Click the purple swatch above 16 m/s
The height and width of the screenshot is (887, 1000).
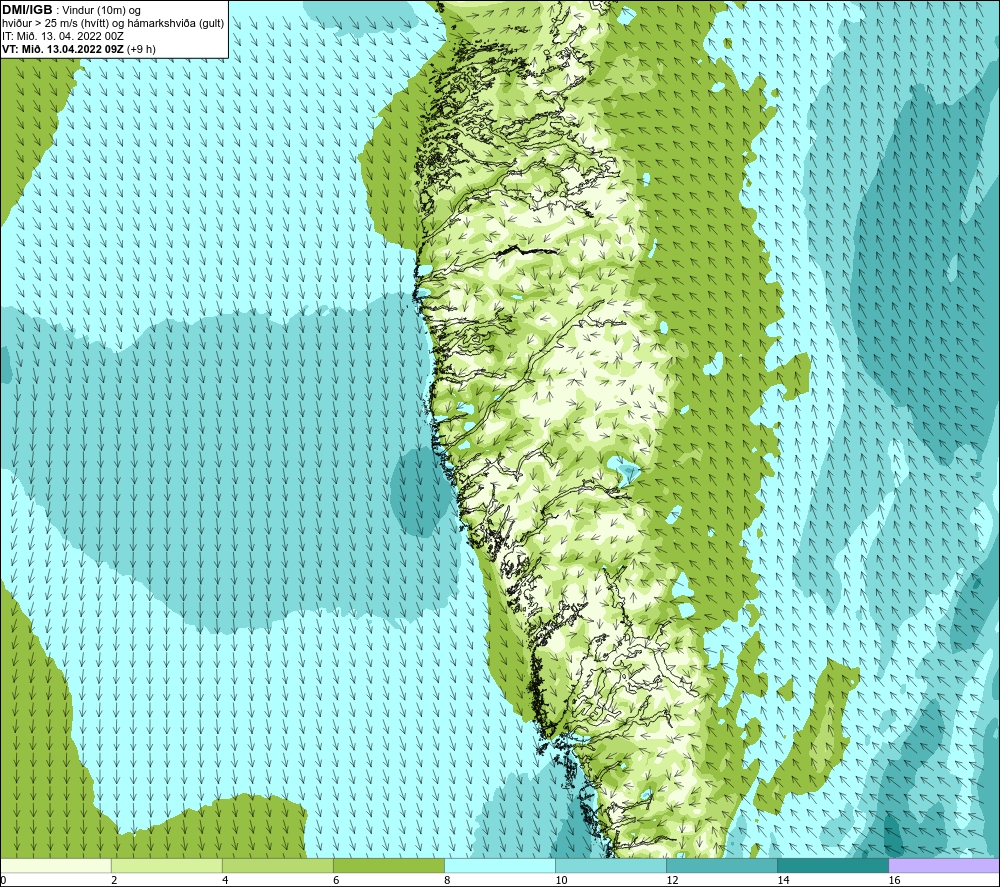944,866
